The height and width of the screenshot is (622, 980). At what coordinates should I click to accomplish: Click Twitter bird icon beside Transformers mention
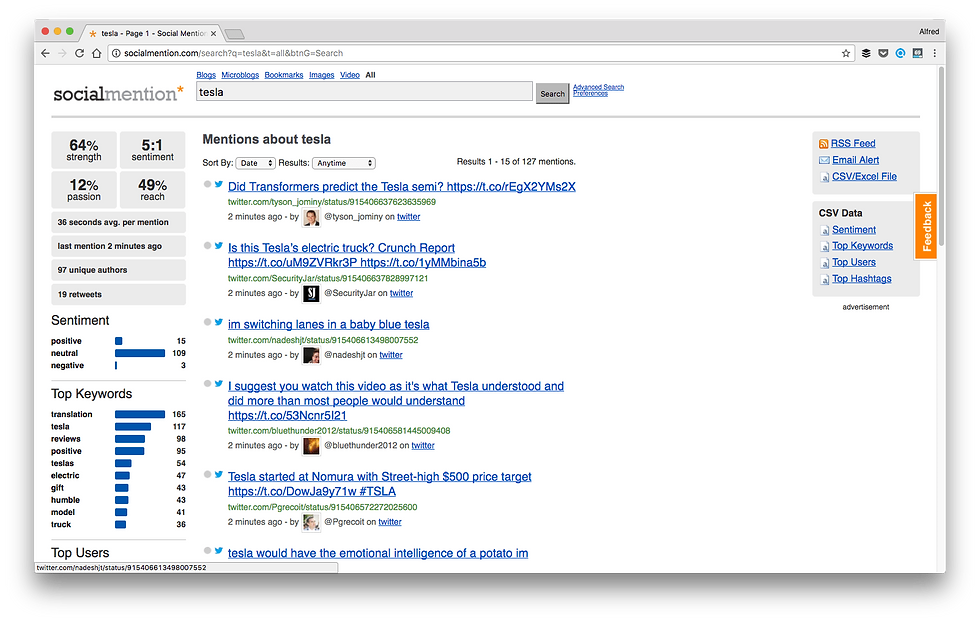pyautogui.click(x=219, y=184)
